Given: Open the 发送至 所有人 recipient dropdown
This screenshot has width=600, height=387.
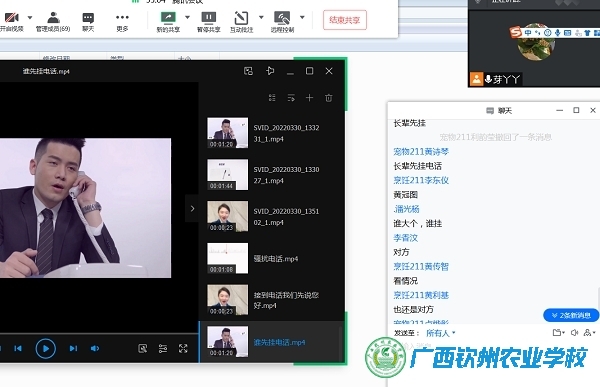Looking at the screenshot, I should [441, 333].
